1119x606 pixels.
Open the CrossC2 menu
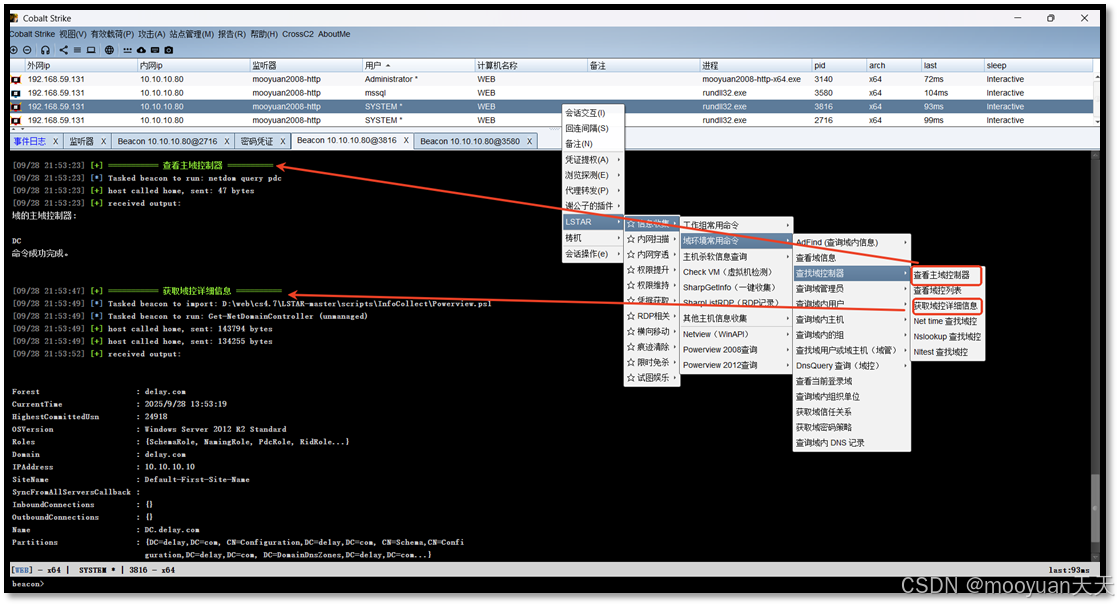pos(298,34)
